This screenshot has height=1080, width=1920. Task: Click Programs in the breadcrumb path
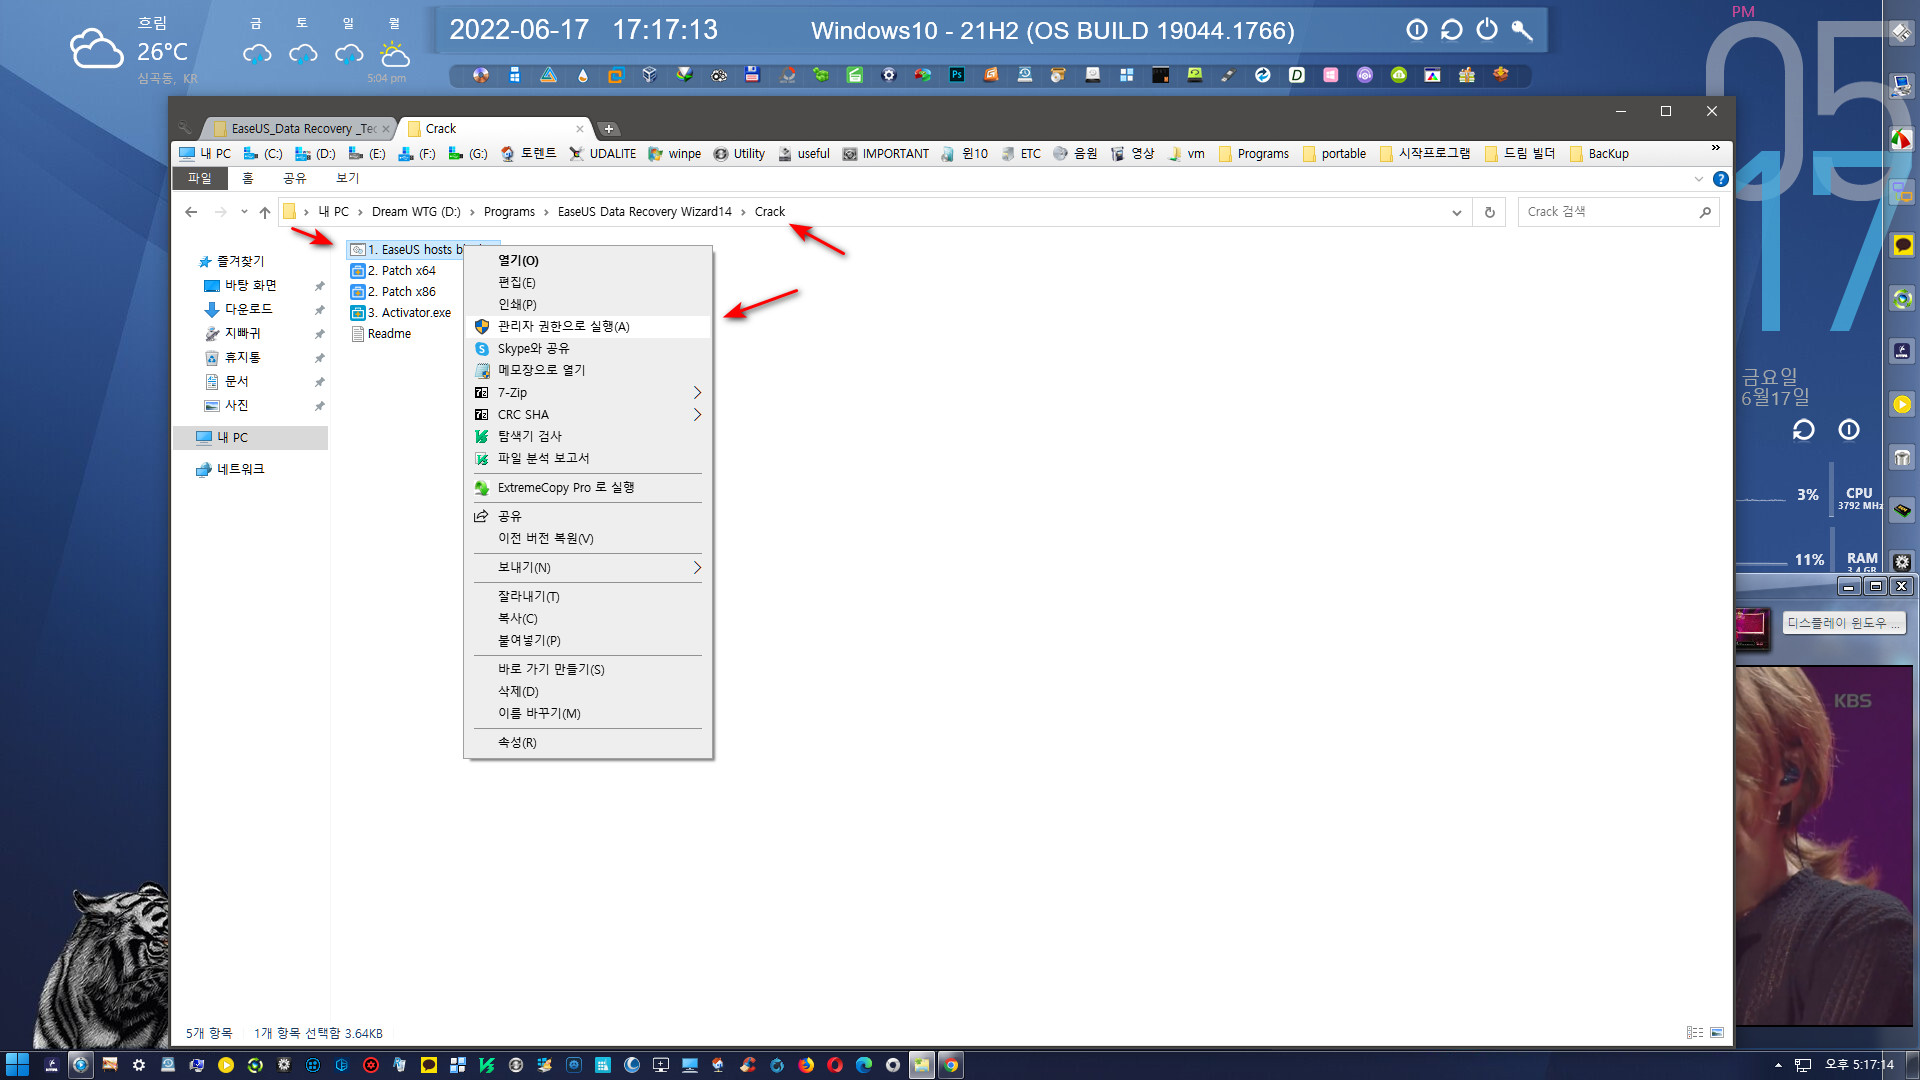coord(509,212)
